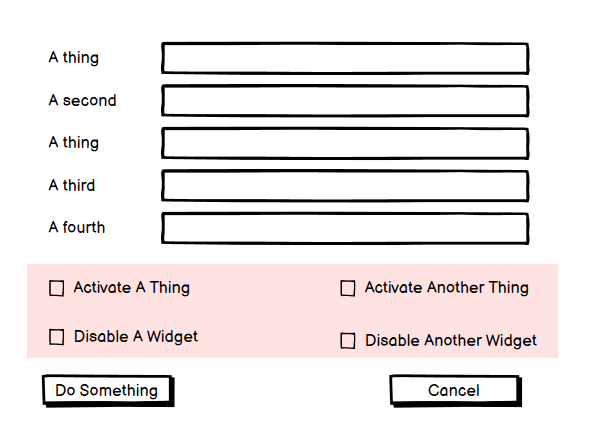Focus the A second text field
The height and width of the screenshot is (436, 591).
click(x=345, y=101)
